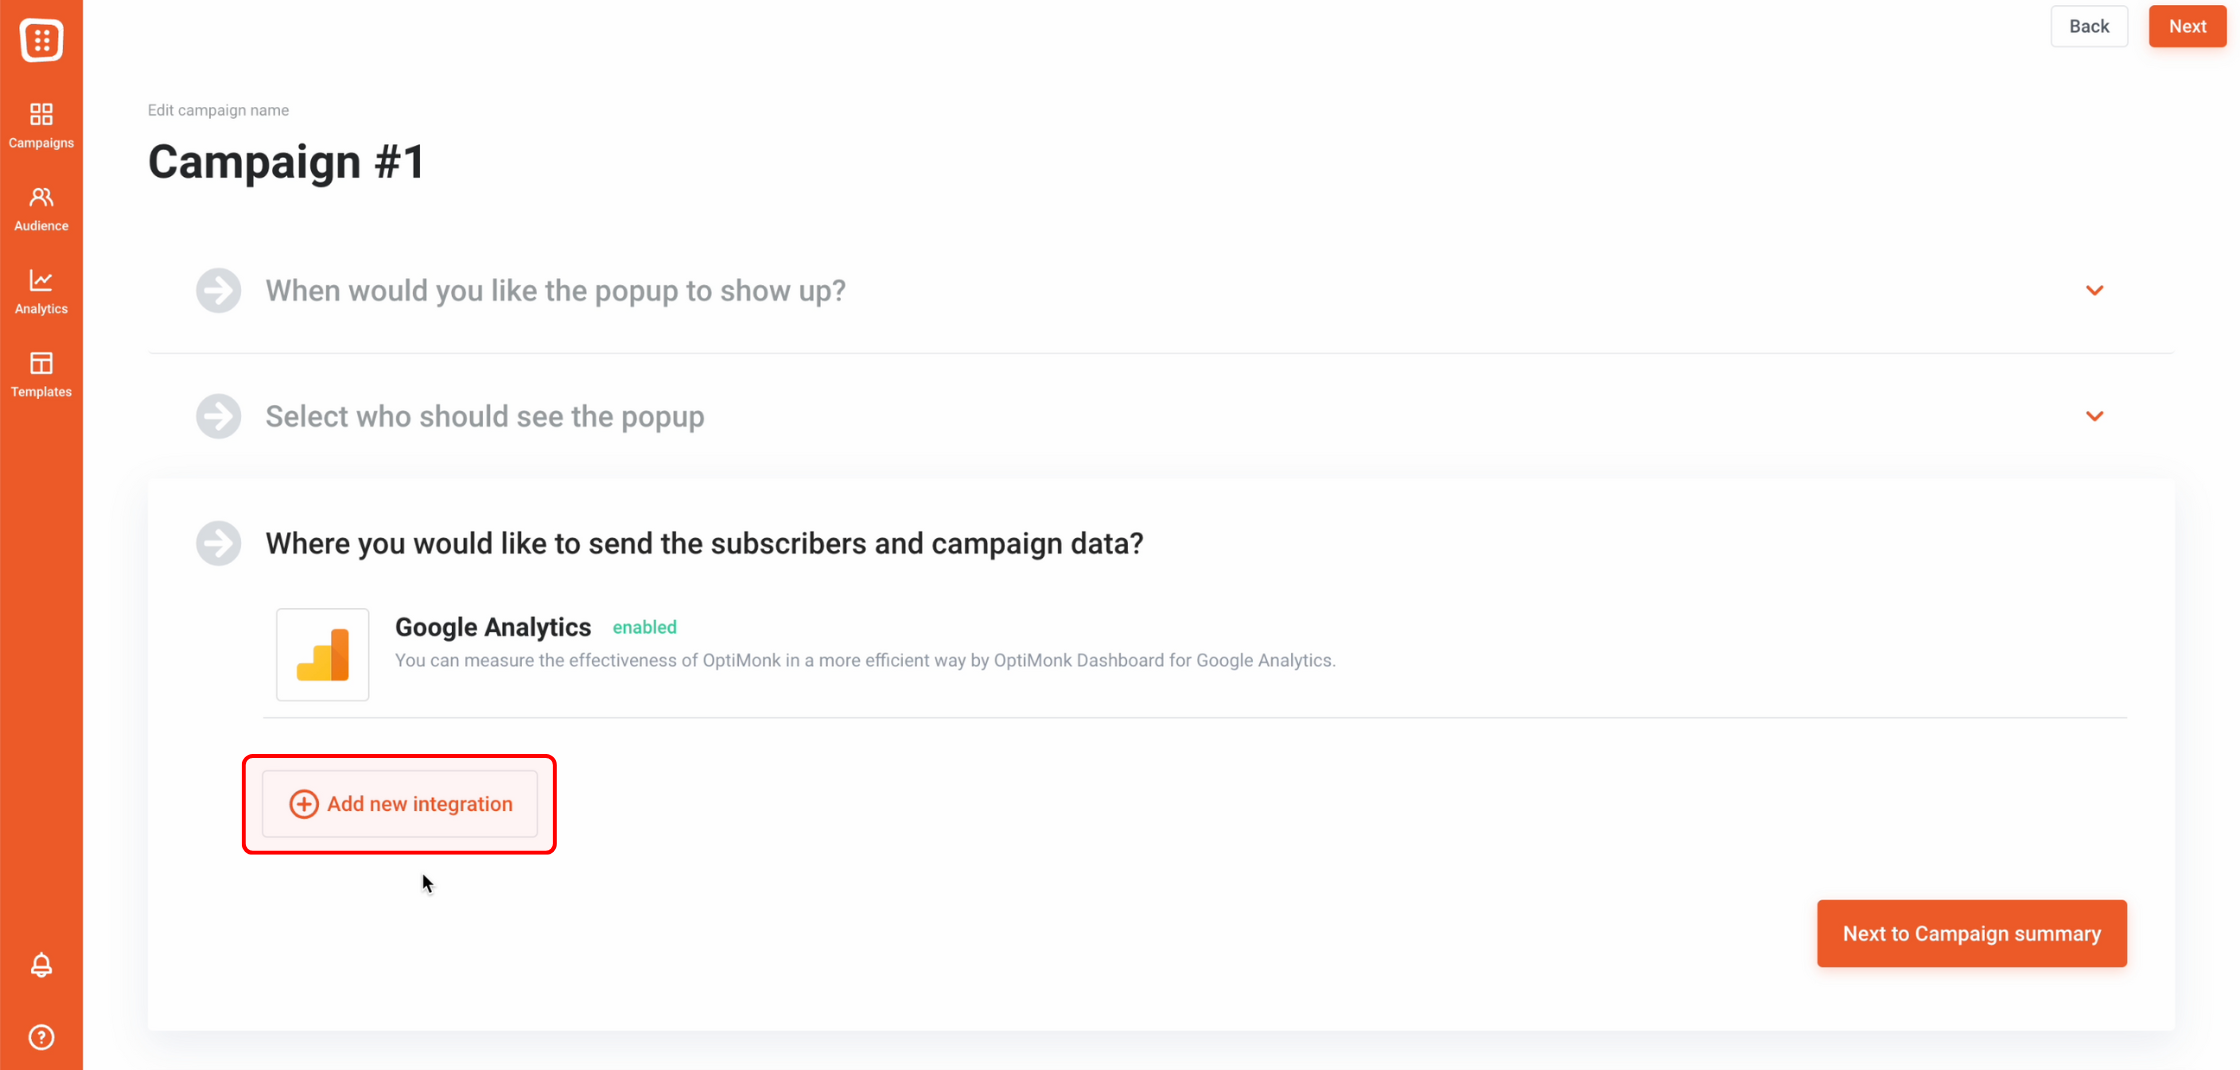Click arrow icon beside subscribers data question
The width and height of the screenshot is (2240, 1070).
219,543
